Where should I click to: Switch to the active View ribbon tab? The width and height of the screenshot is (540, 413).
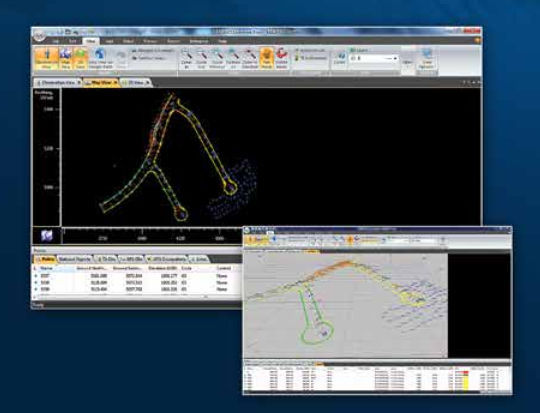pyautogui.click(x=91, y=41)
